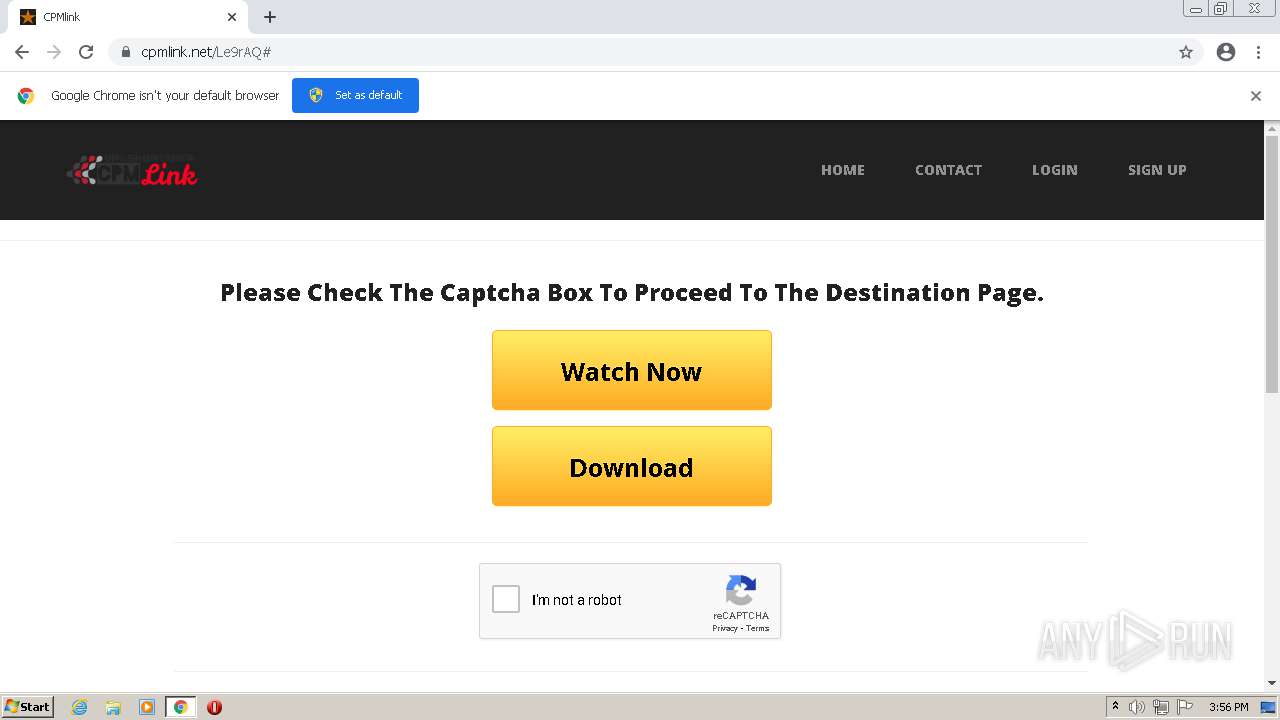Open a new tab with the plus icon

[270, 17]
